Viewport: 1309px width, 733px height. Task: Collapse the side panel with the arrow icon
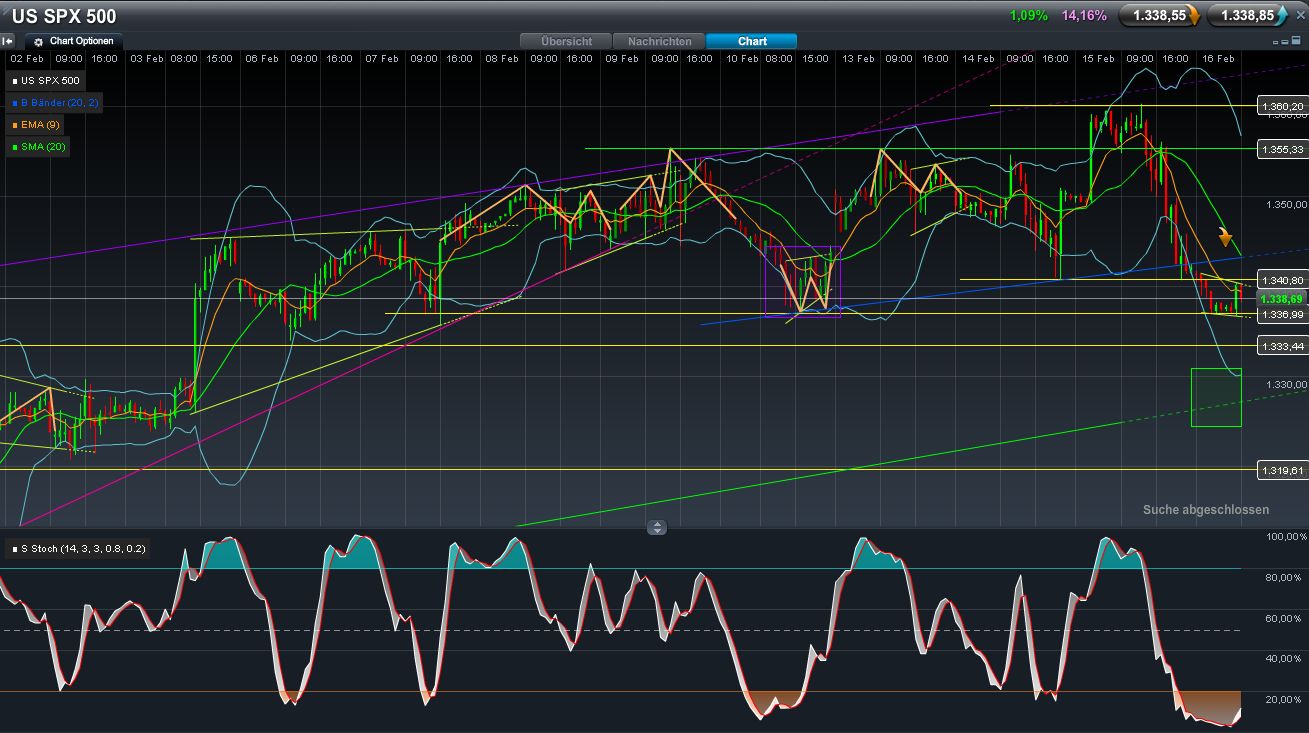[x=8, y=41]
